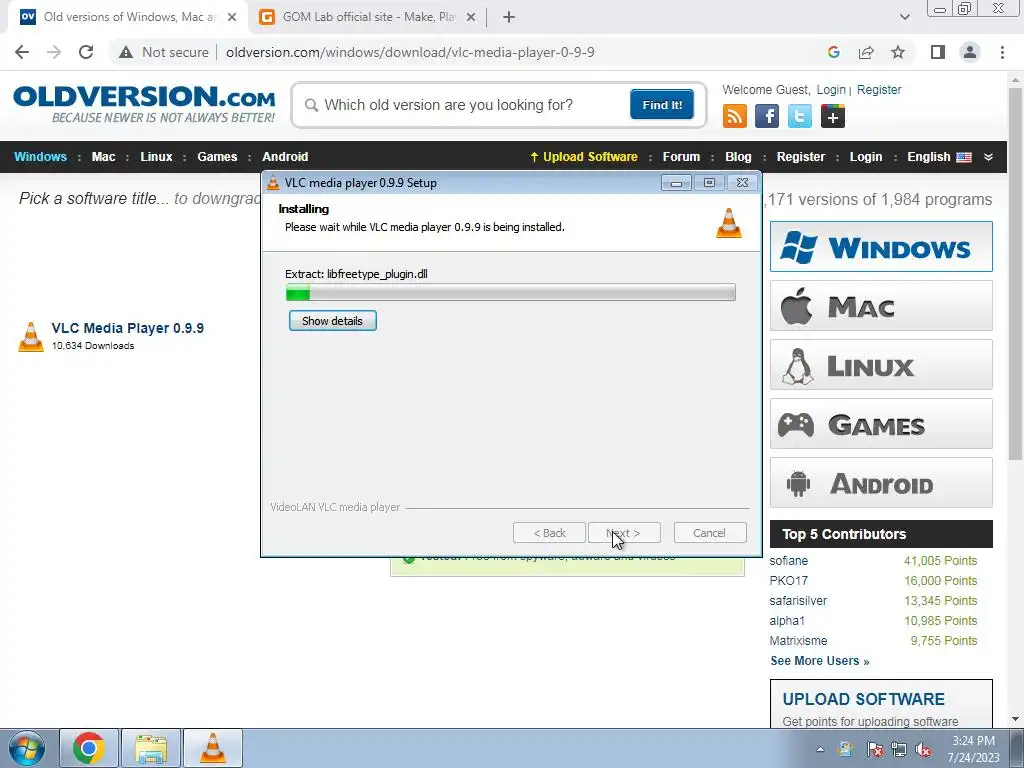This screenshot has width=1024, height=768.
Task: Open the Chrome profile avatar
Action: [x=970, y=52]
